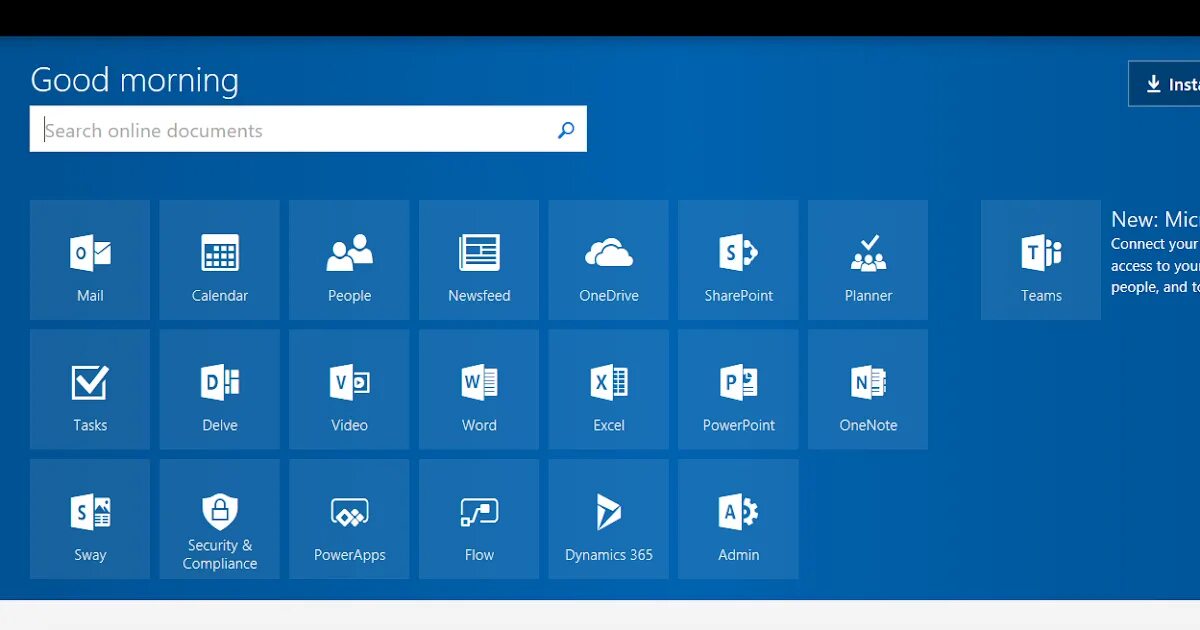The height and width of the screenshot is (630, 1200).
Task: Launch the Planner app
Action: click(868, 260)
